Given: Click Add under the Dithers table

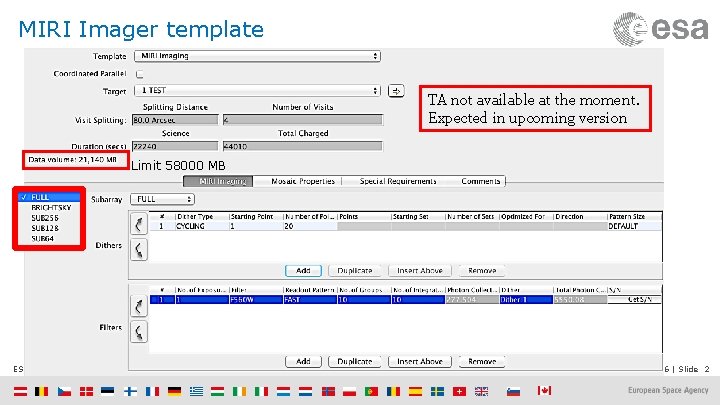Looking at the screenshot, I should [x=303, y=271].
